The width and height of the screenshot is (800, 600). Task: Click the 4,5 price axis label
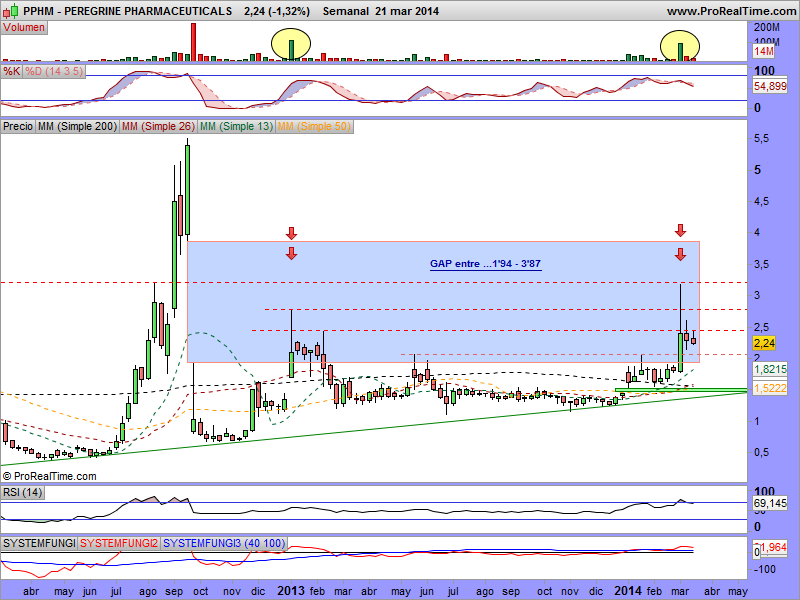(762, 202)
